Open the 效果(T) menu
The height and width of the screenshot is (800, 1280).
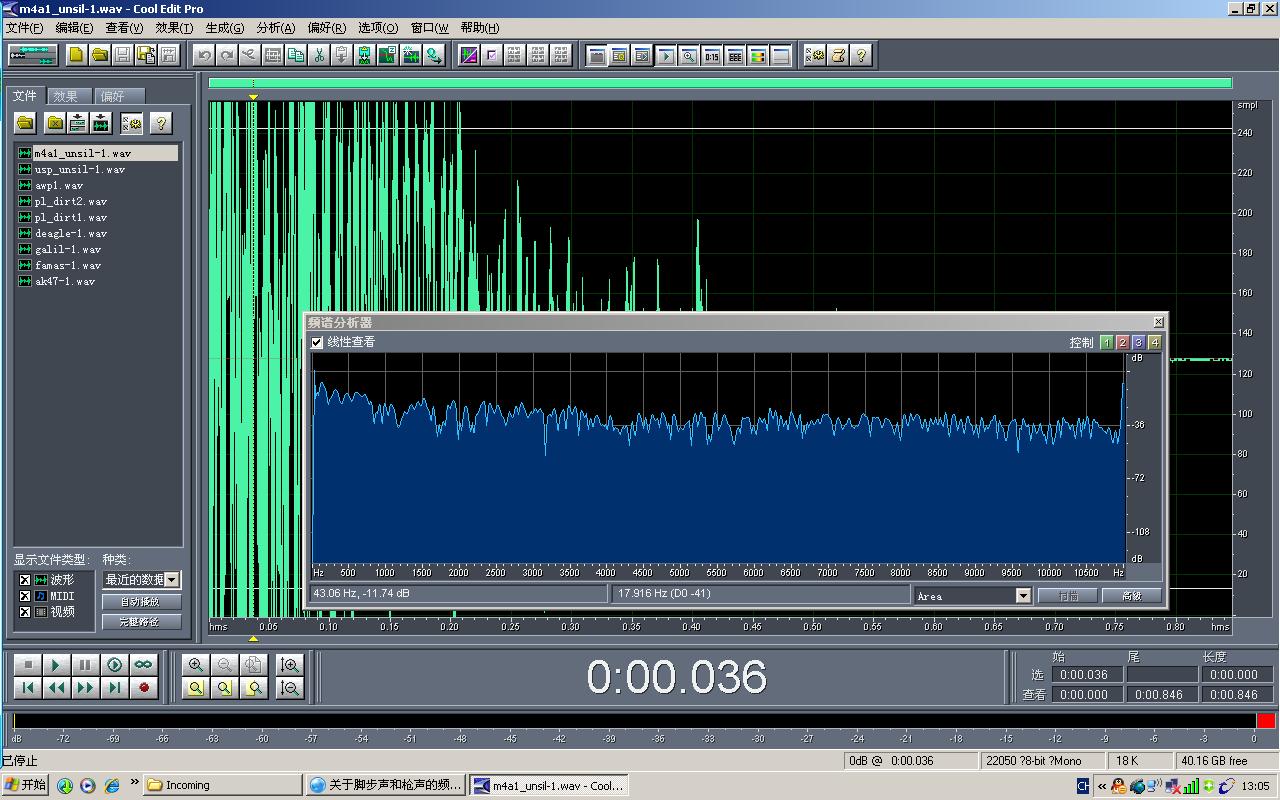tap(174, 28)
